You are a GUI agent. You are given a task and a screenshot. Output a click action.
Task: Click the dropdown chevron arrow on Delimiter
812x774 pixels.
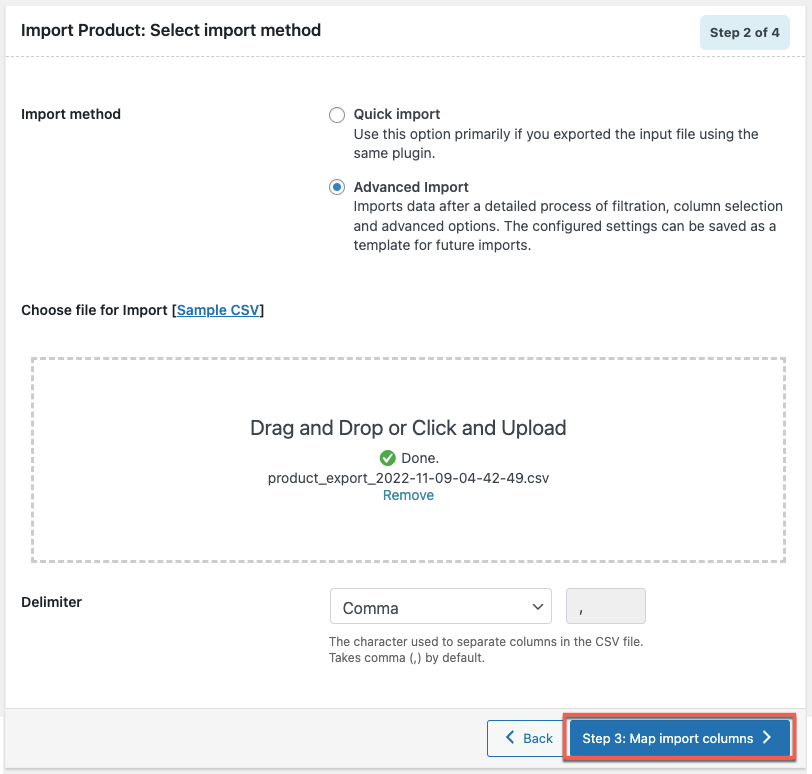[538, 607]
